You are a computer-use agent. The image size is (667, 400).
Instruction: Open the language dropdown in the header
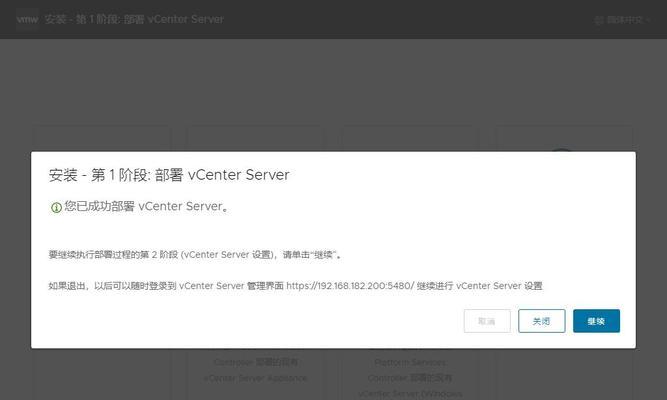[x=623, y=20]
